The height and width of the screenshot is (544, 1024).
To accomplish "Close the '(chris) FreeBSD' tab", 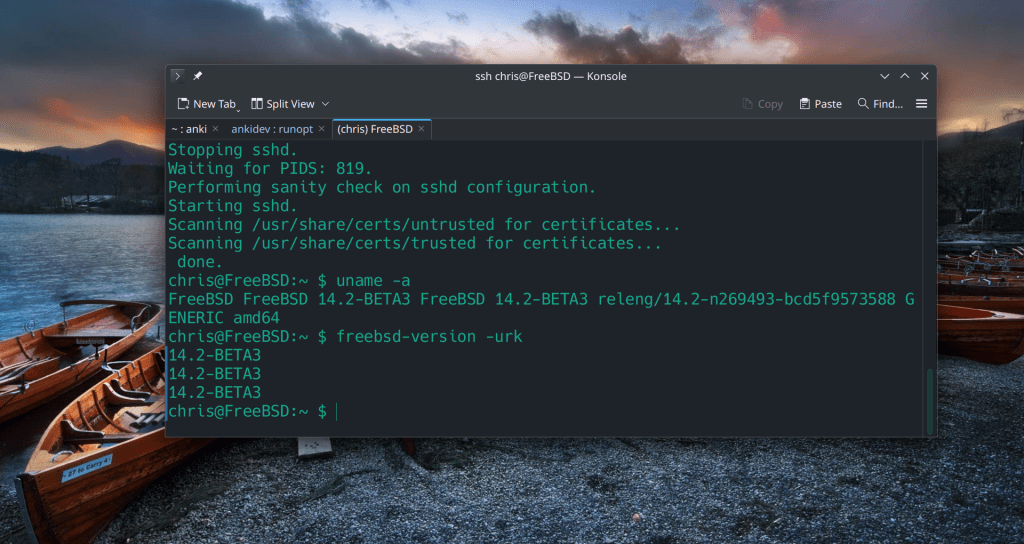I will (421, 129).
